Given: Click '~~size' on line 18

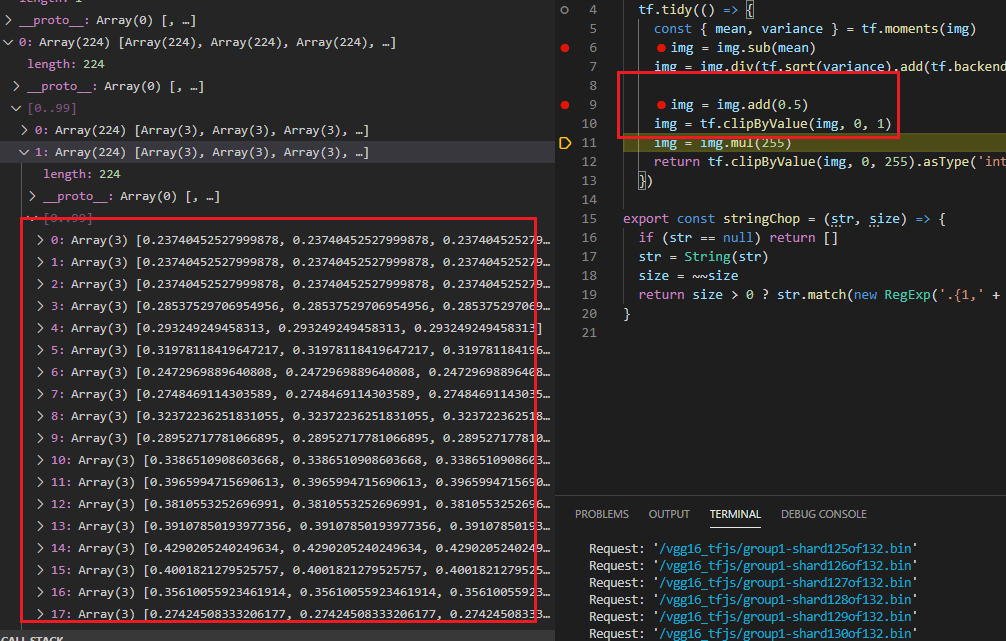Looking at the screenshot, I should [x=715, y=276].
